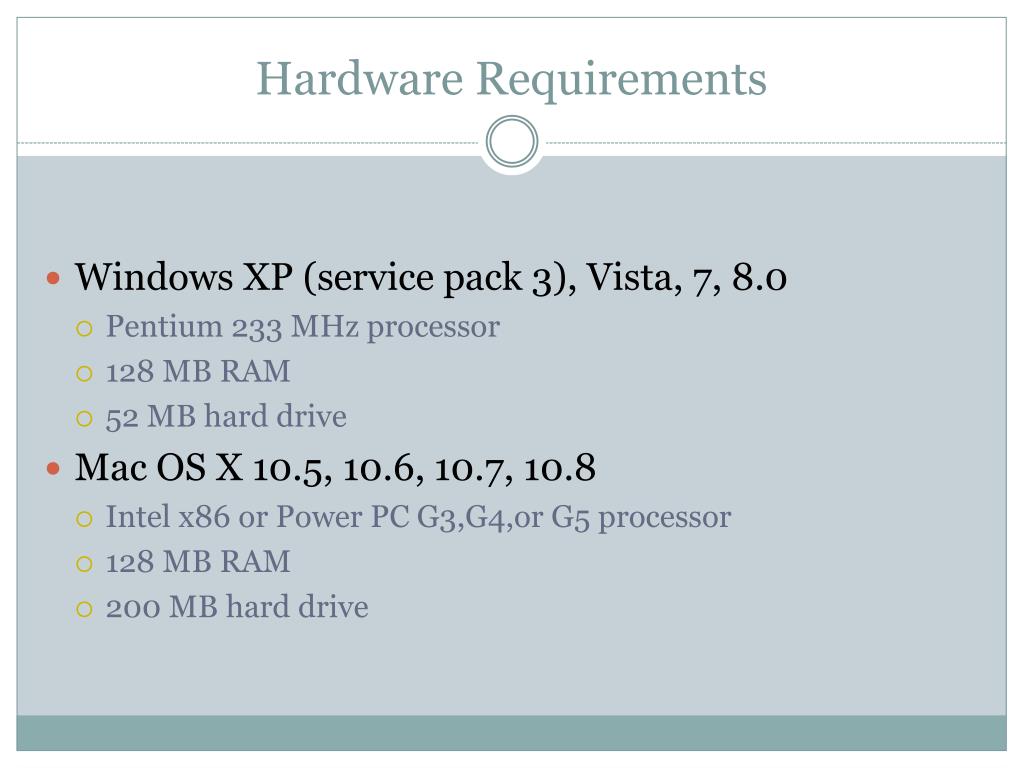Click the circle ornament below the title
This screenshot has width=1024, height=768.
(x=512, y=142)
